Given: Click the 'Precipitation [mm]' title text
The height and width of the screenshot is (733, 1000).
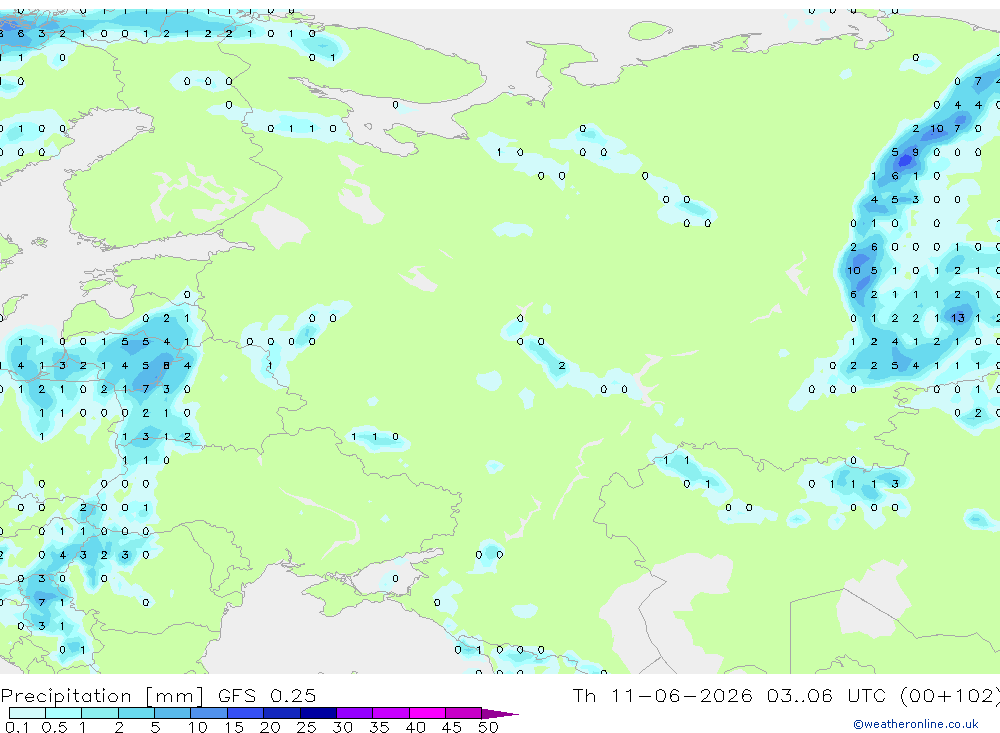Looking at the screenshot, I should (x=102, y=696).
